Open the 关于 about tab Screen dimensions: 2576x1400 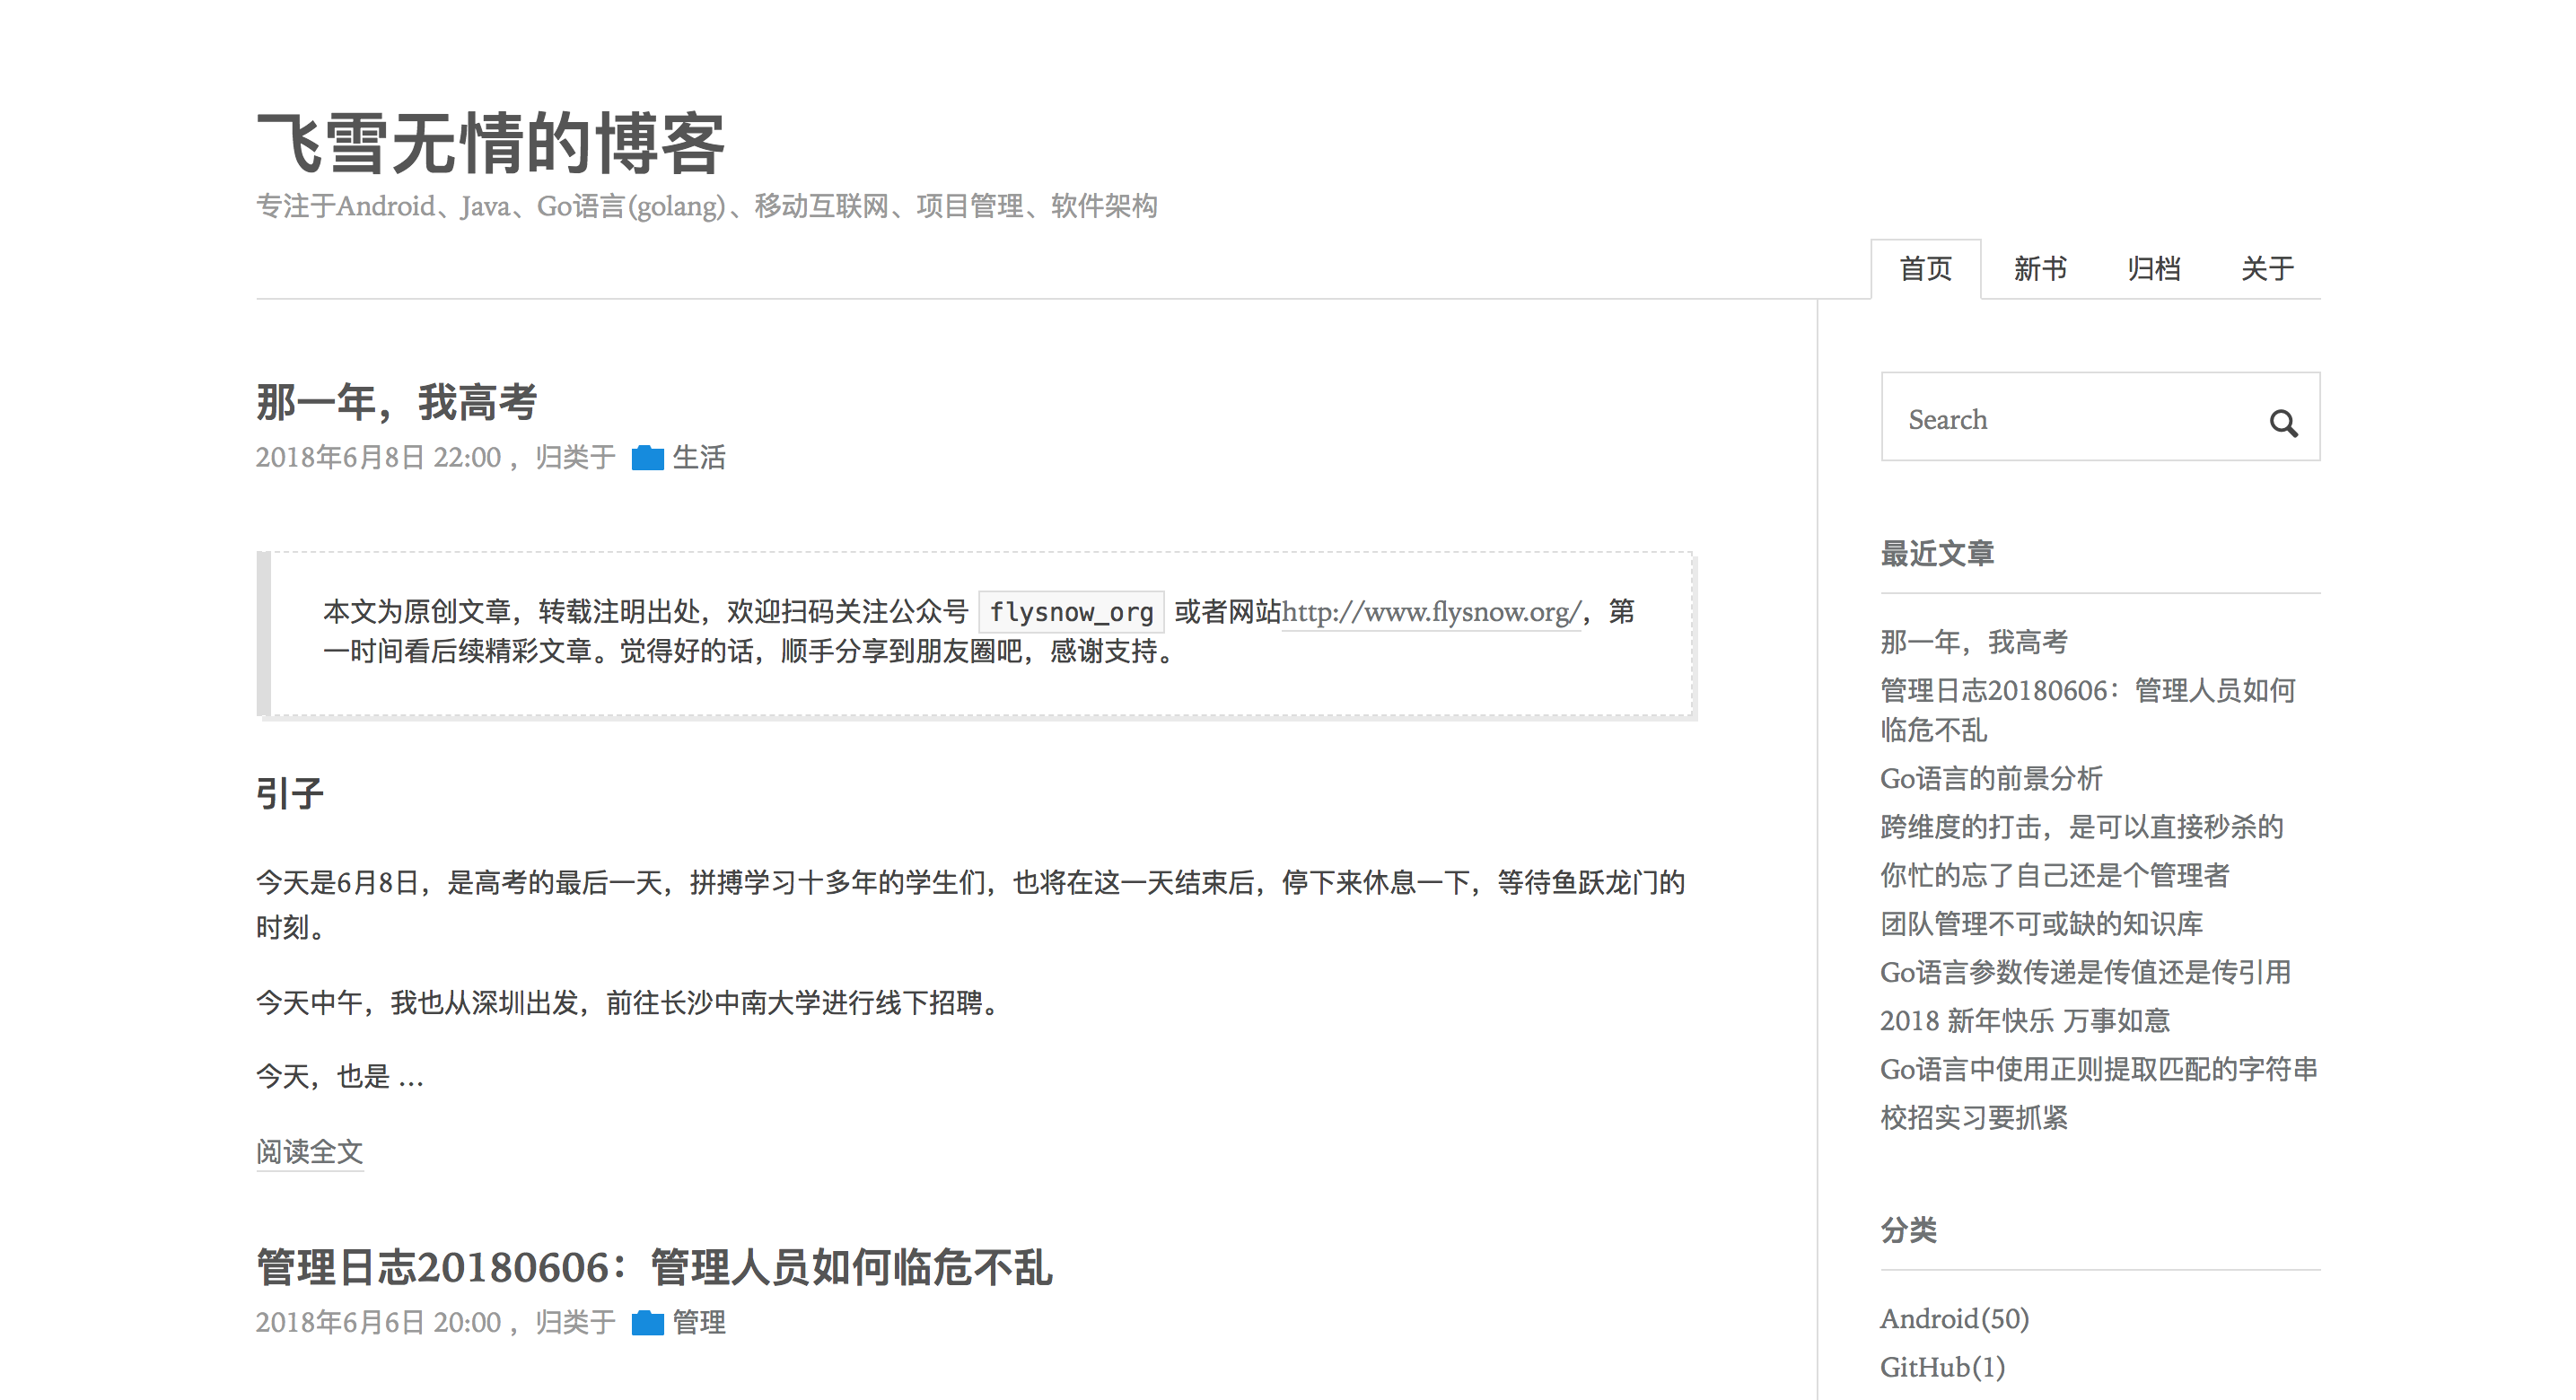click(x=2267, y=269)
